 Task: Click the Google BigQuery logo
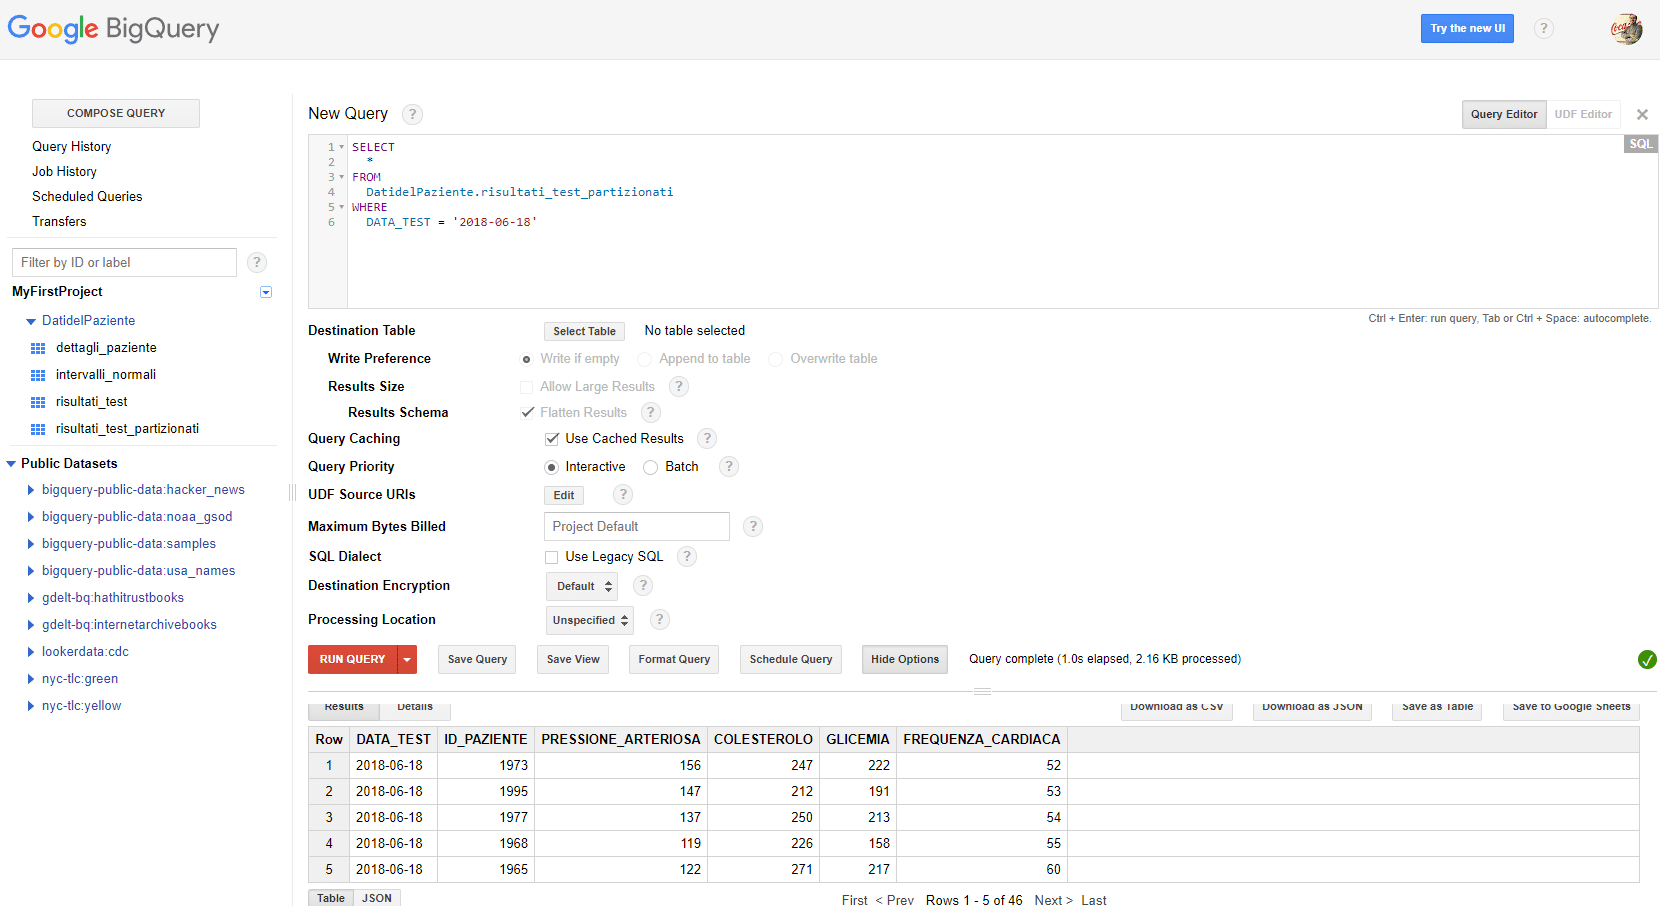pos(113,29)
